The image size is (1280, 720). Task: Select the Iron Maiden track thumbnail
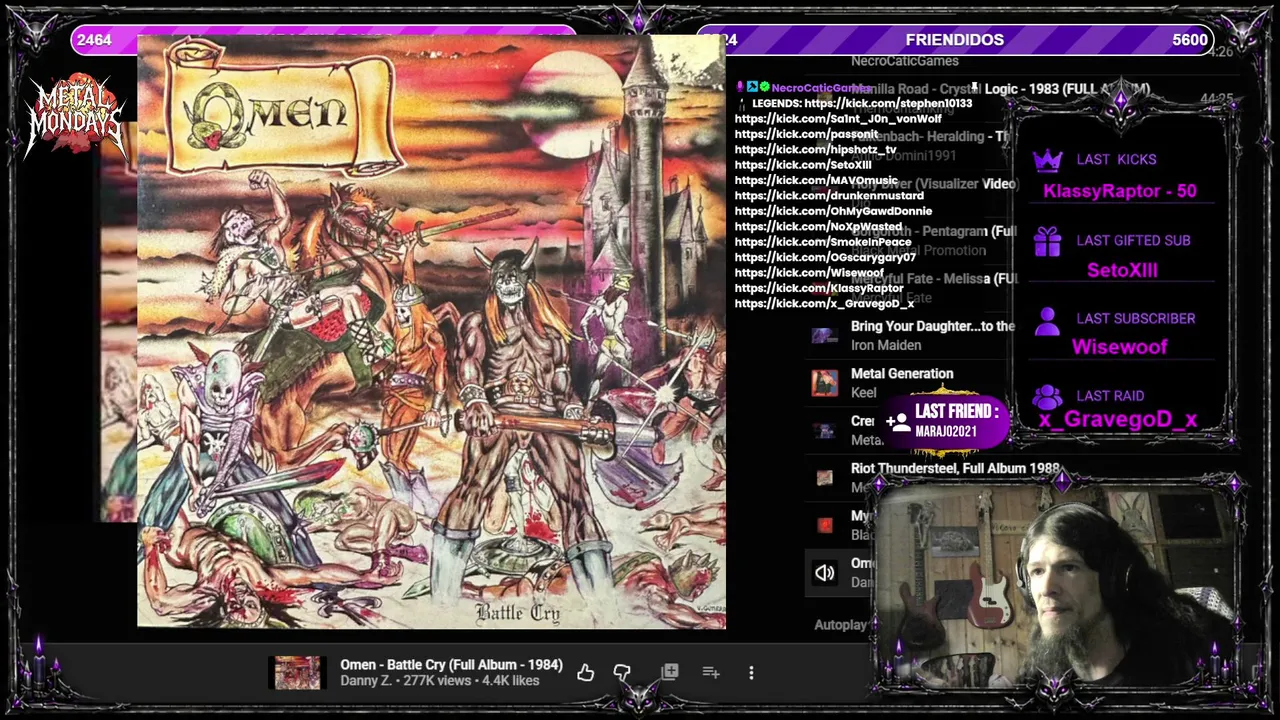[x=825, y=336]
